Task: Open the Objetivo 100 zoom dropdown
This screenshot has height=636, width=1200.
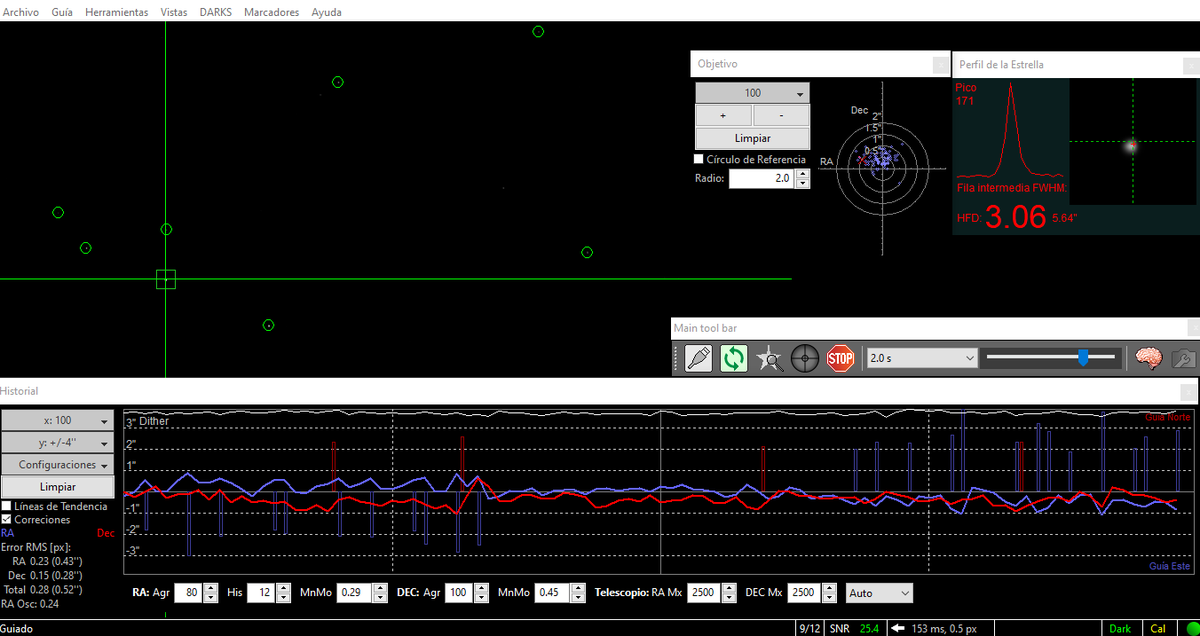Action: tap(753, 93)
